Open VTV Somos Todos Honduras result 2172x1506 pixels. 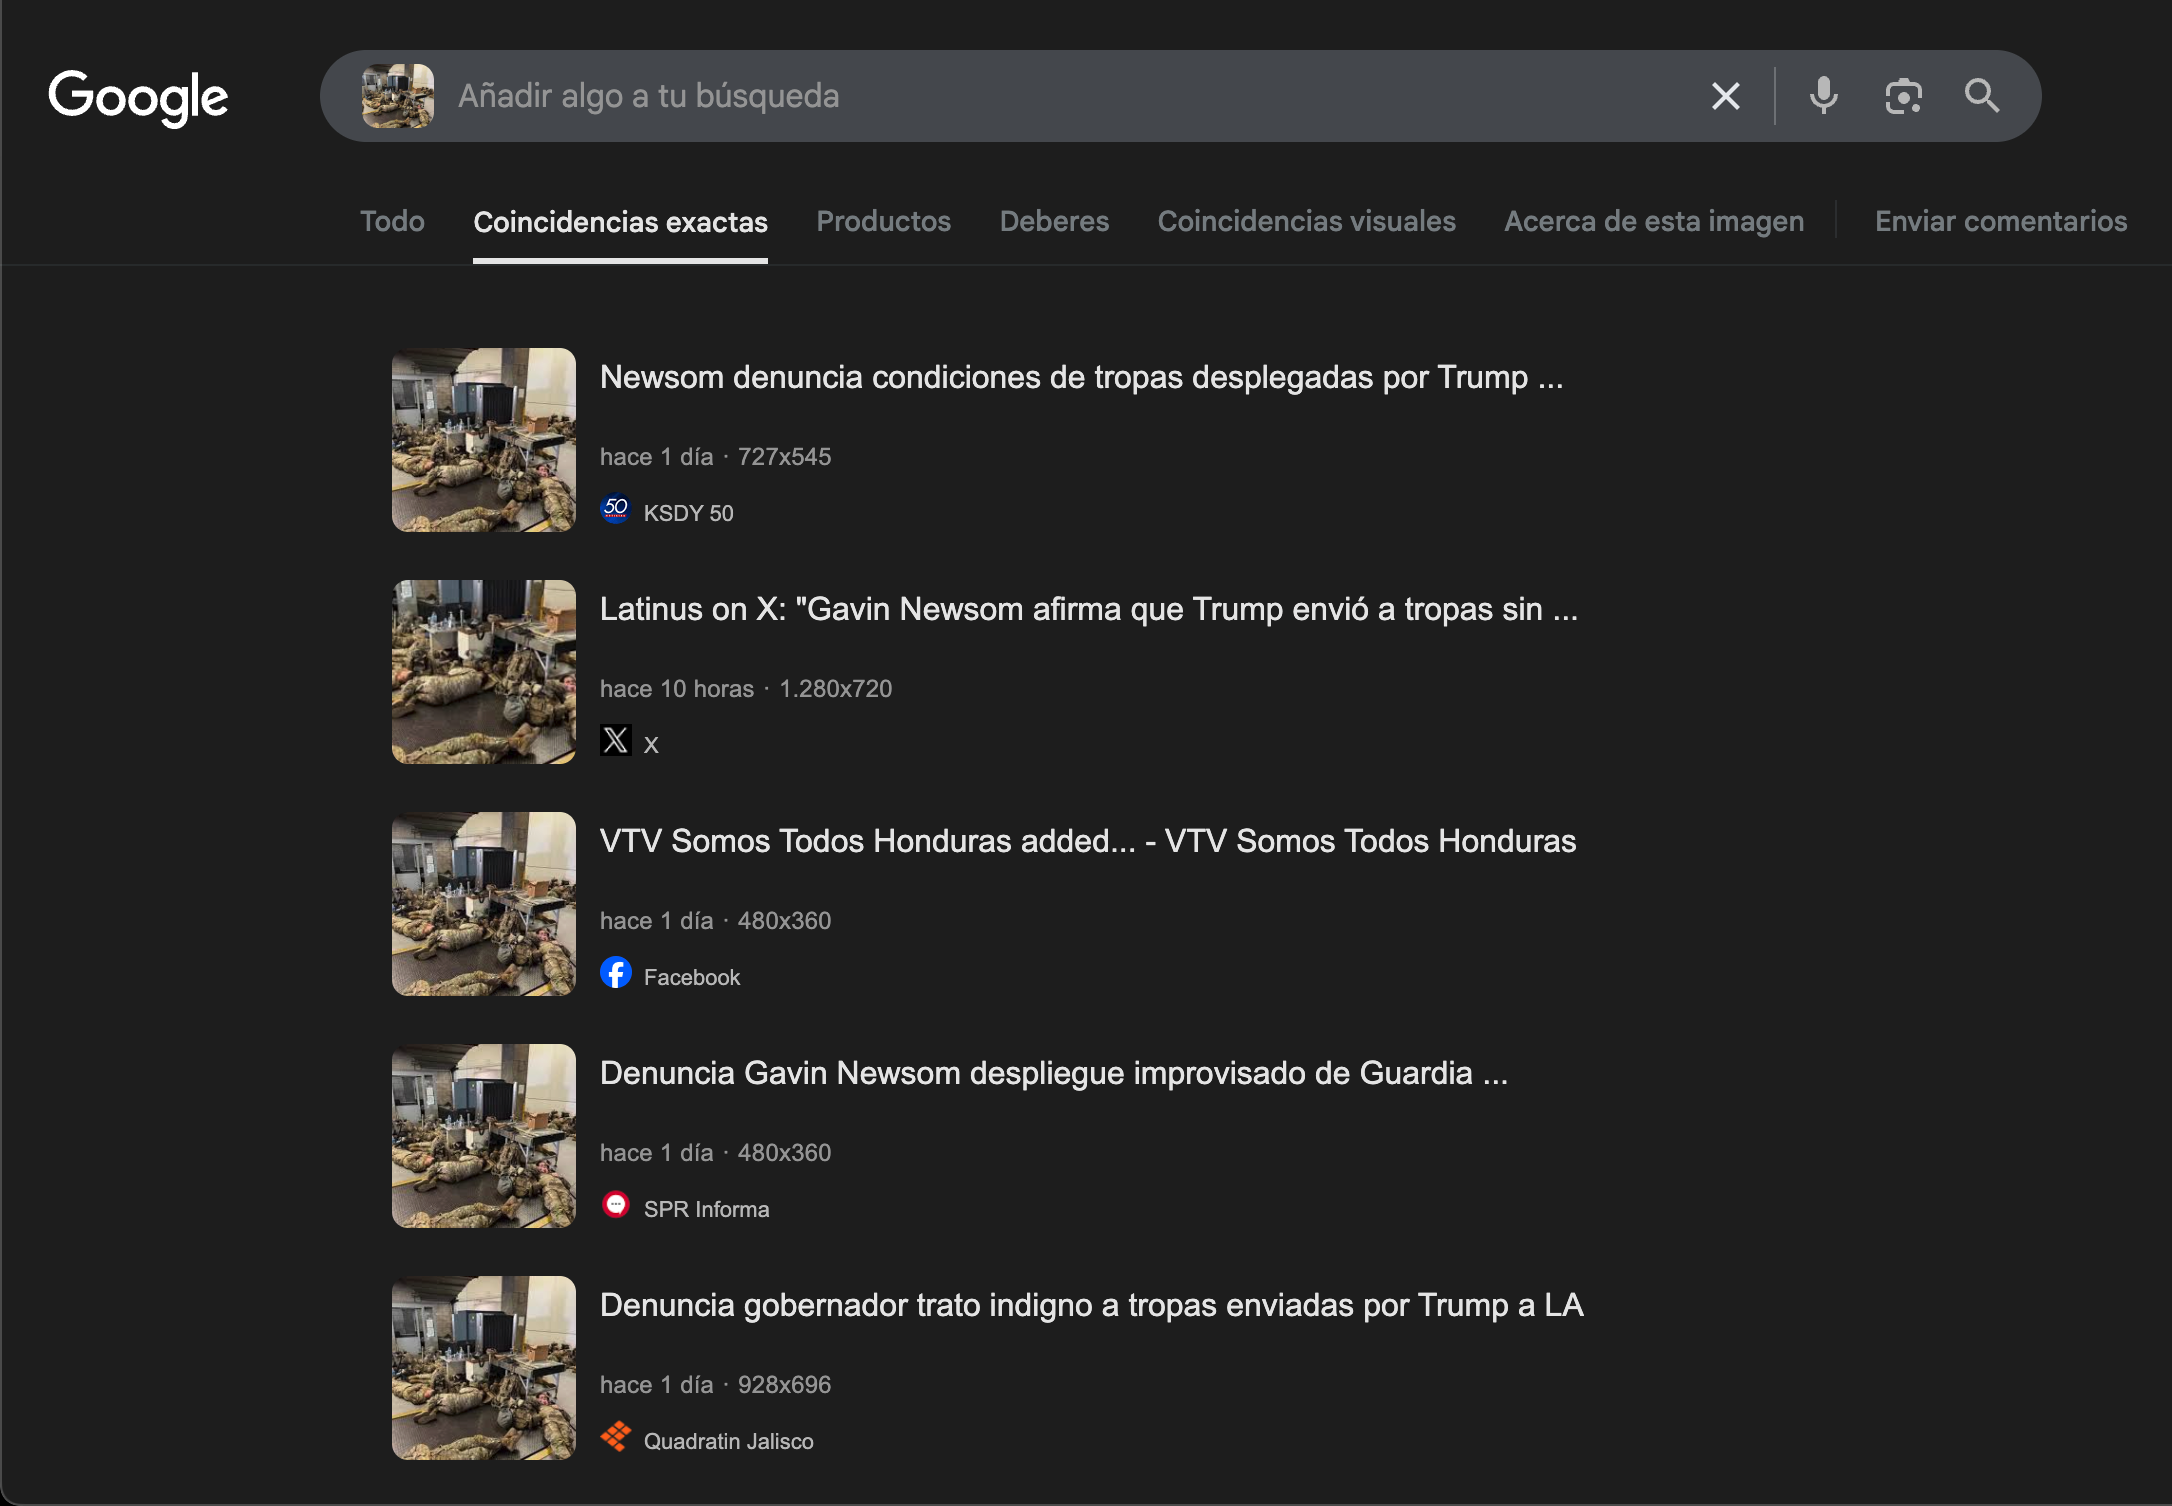click(1088, 841)
